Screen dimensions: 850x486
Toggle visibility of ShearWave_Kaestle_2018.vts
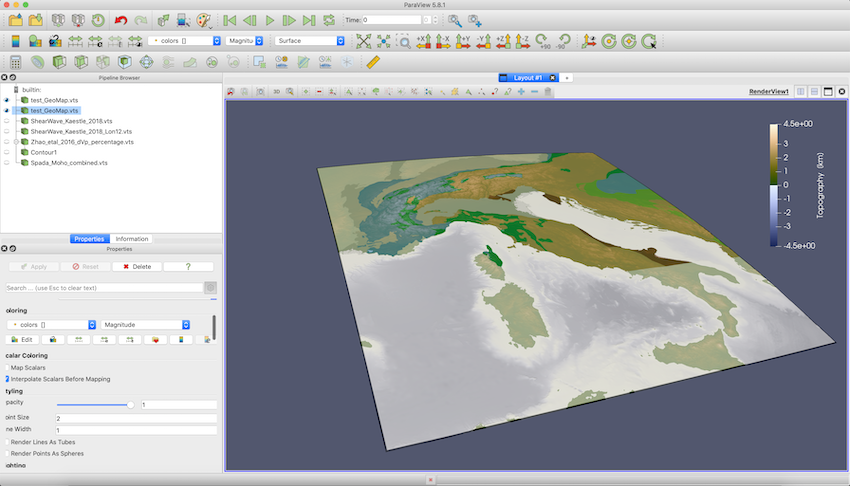point(8,121)
